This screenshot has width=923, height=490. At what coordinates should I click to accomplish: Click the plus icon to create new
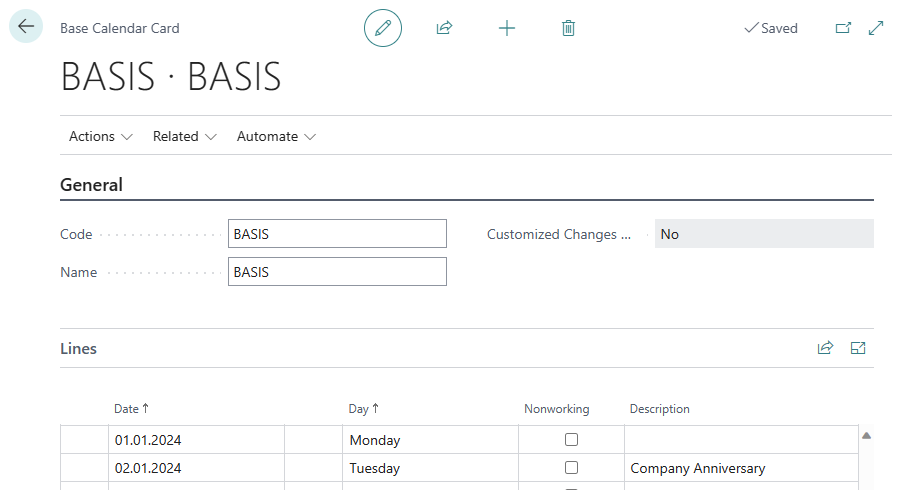tap(507, 28)
